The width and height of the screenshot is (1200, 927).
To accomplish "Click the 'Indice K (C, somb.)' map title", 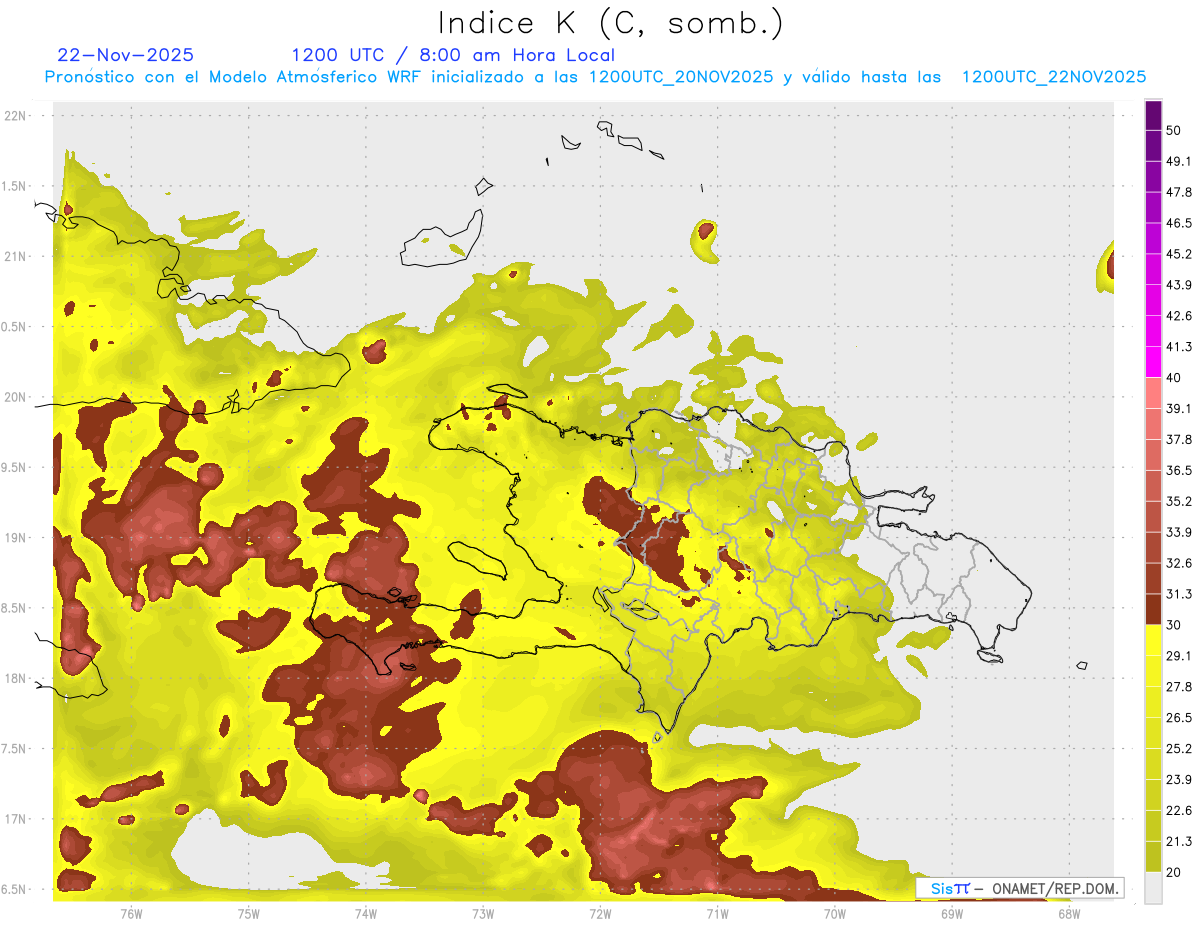I will [x=610, y=24].
